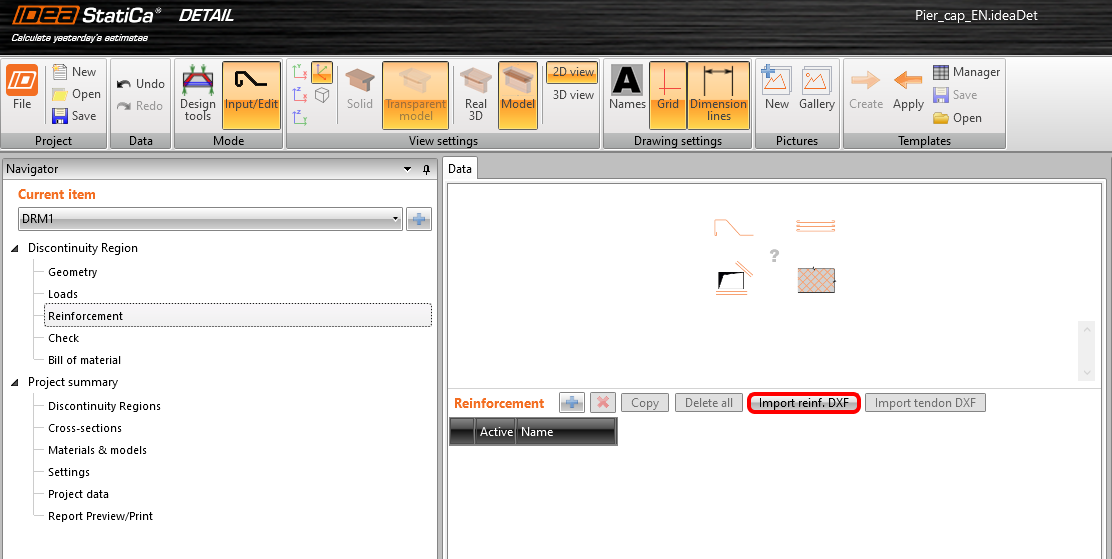Image resolution: width=1112 pixels, height=559 pixels.
Task: Click the question mark help icon
Action: coord(774,255)
